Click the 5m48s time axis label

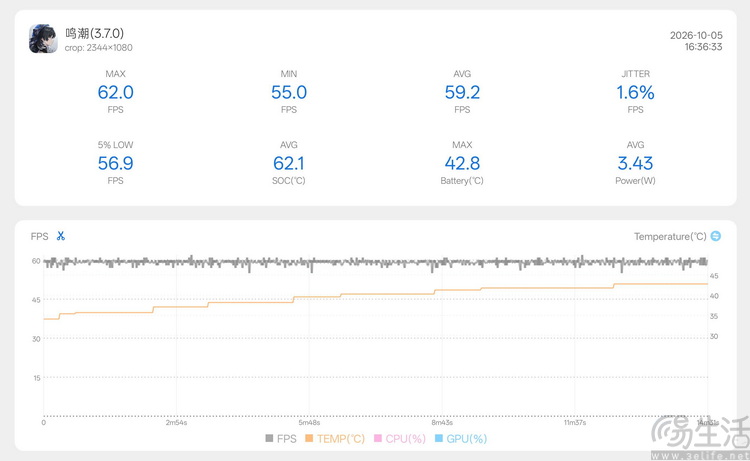(x=309, y=423)
